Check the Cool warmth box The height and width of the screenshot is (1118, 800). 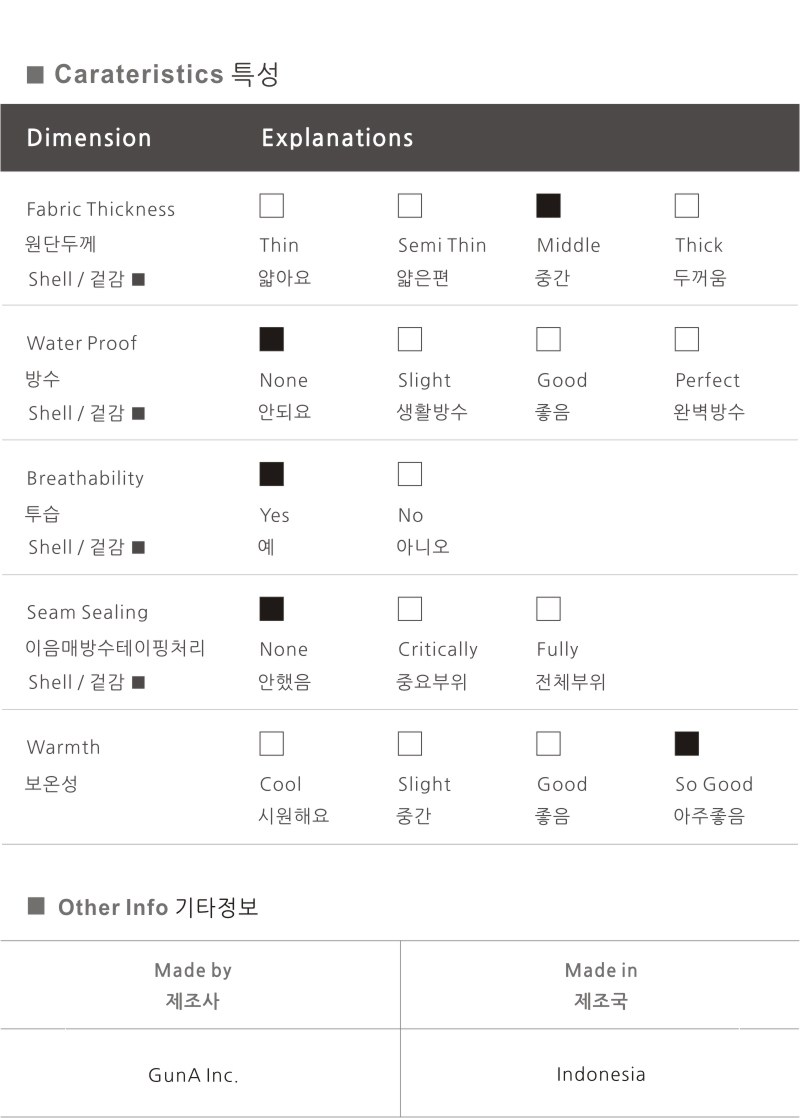tap(271, 744)
